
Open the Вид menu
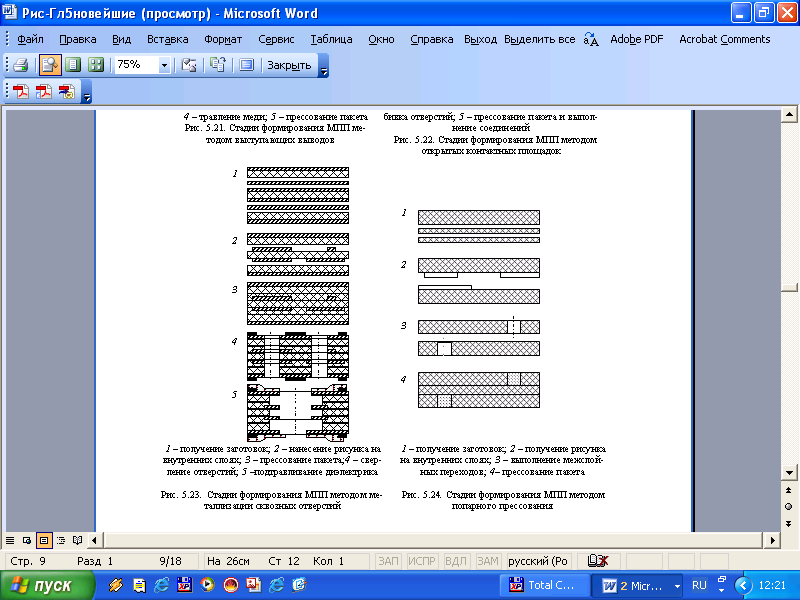pos(121,39)
